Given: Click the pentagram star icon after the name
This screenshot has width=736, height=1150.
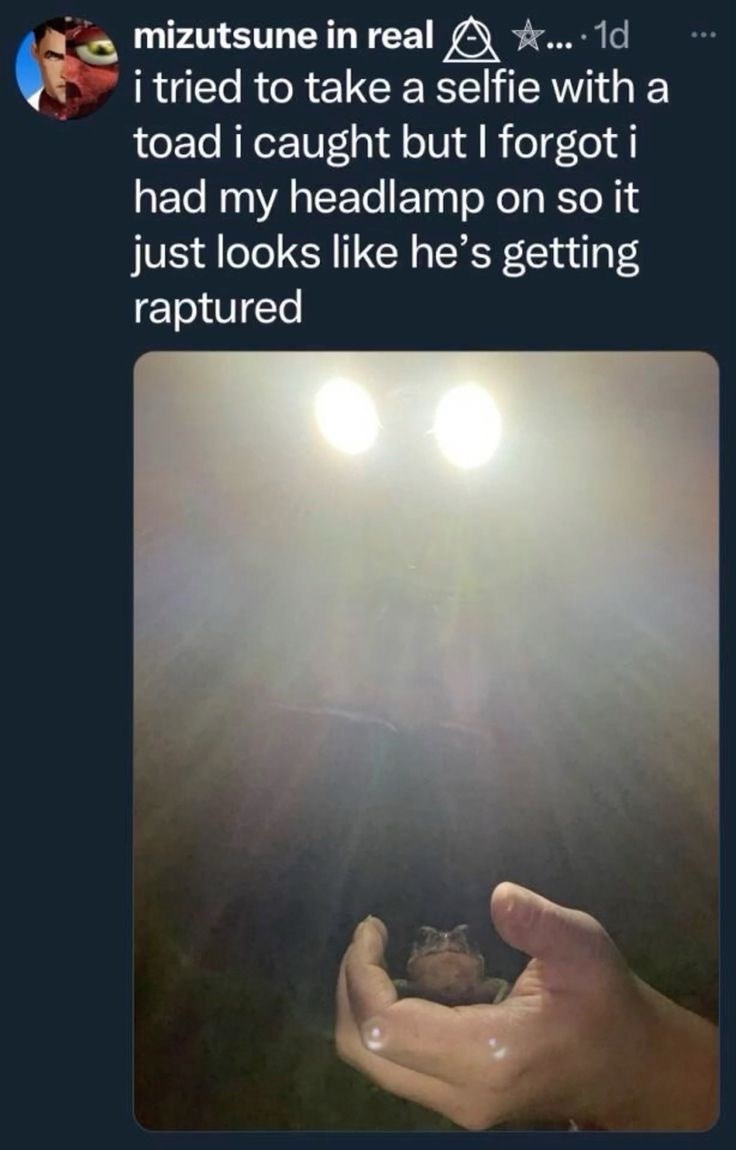Looking at the screenshot, I should click(x=525, y=37).
